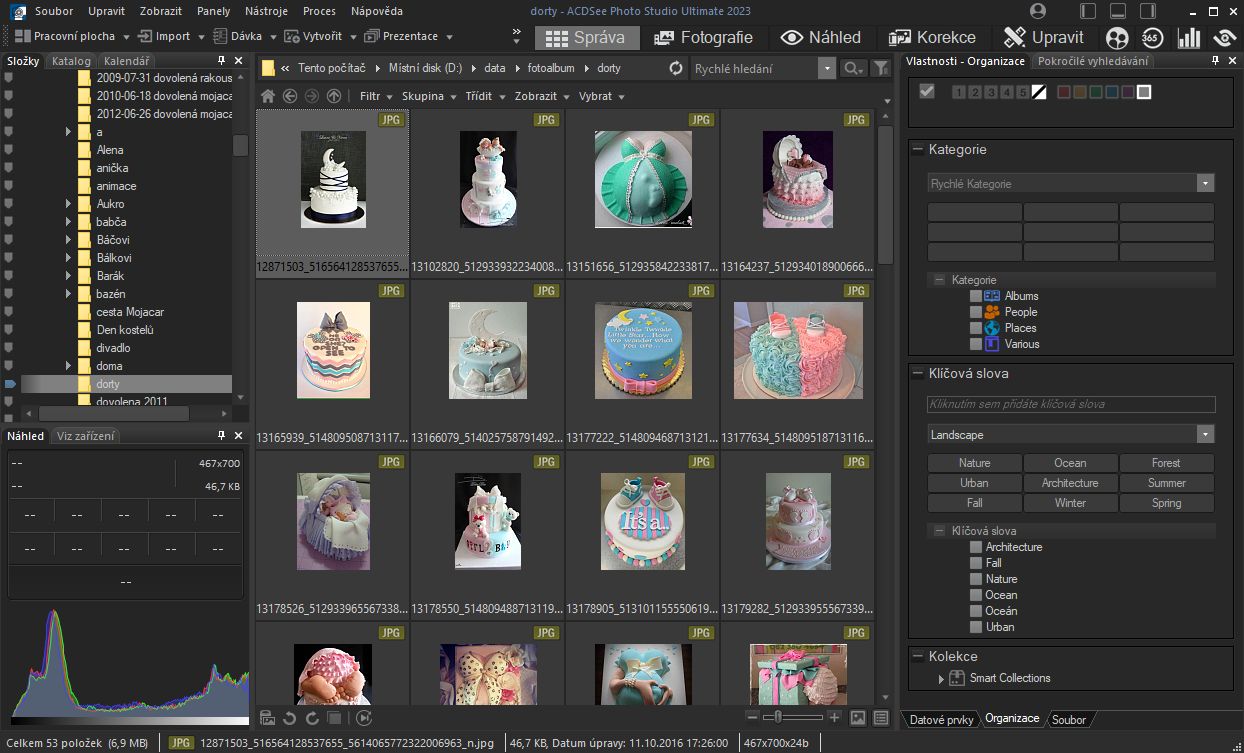Open the 365 mode icon
This screenshot has height=753, width=1244.
coord(1152,38)
